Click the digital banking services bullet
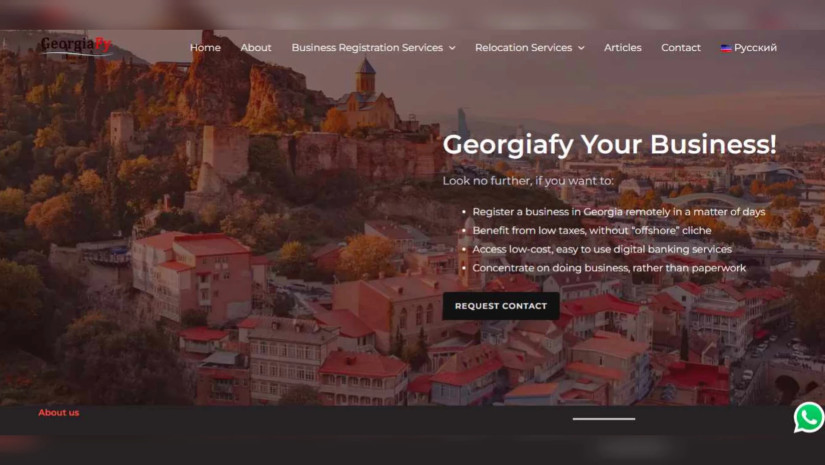The height and width of the screenshot is (465, 825). [602, 249]
